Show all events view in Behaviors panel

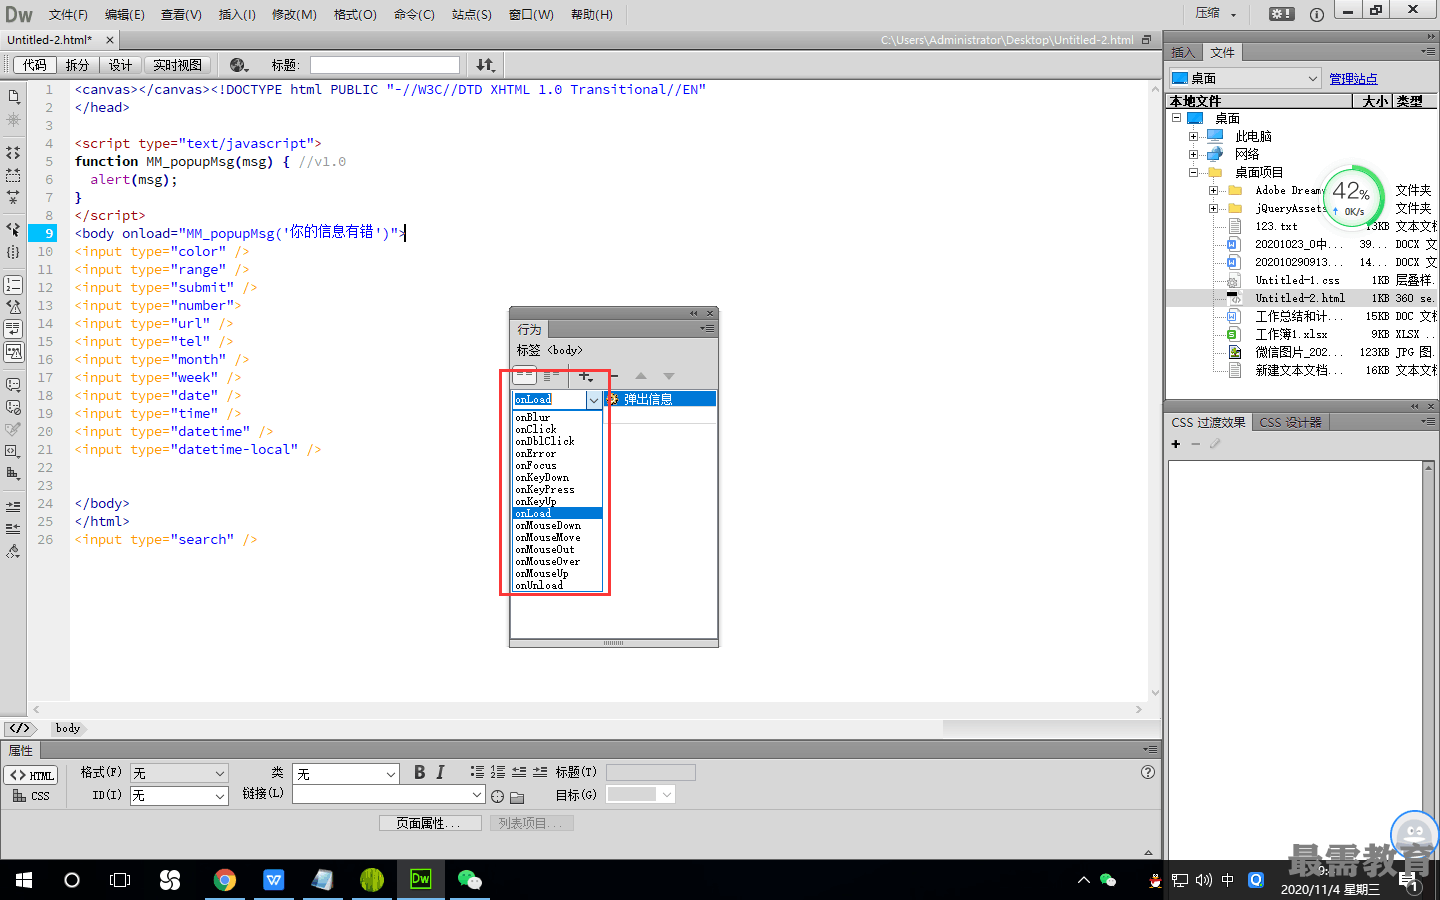click(x=551, y=376)
